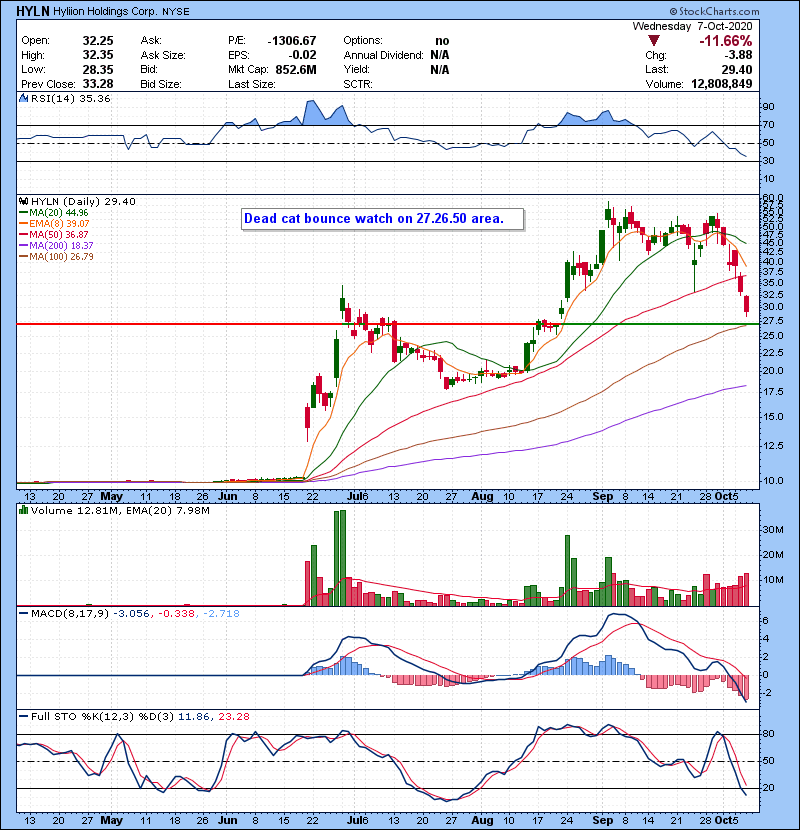Click the candlestick icon beside HYLN (Daily)

(x=23, y=202)
